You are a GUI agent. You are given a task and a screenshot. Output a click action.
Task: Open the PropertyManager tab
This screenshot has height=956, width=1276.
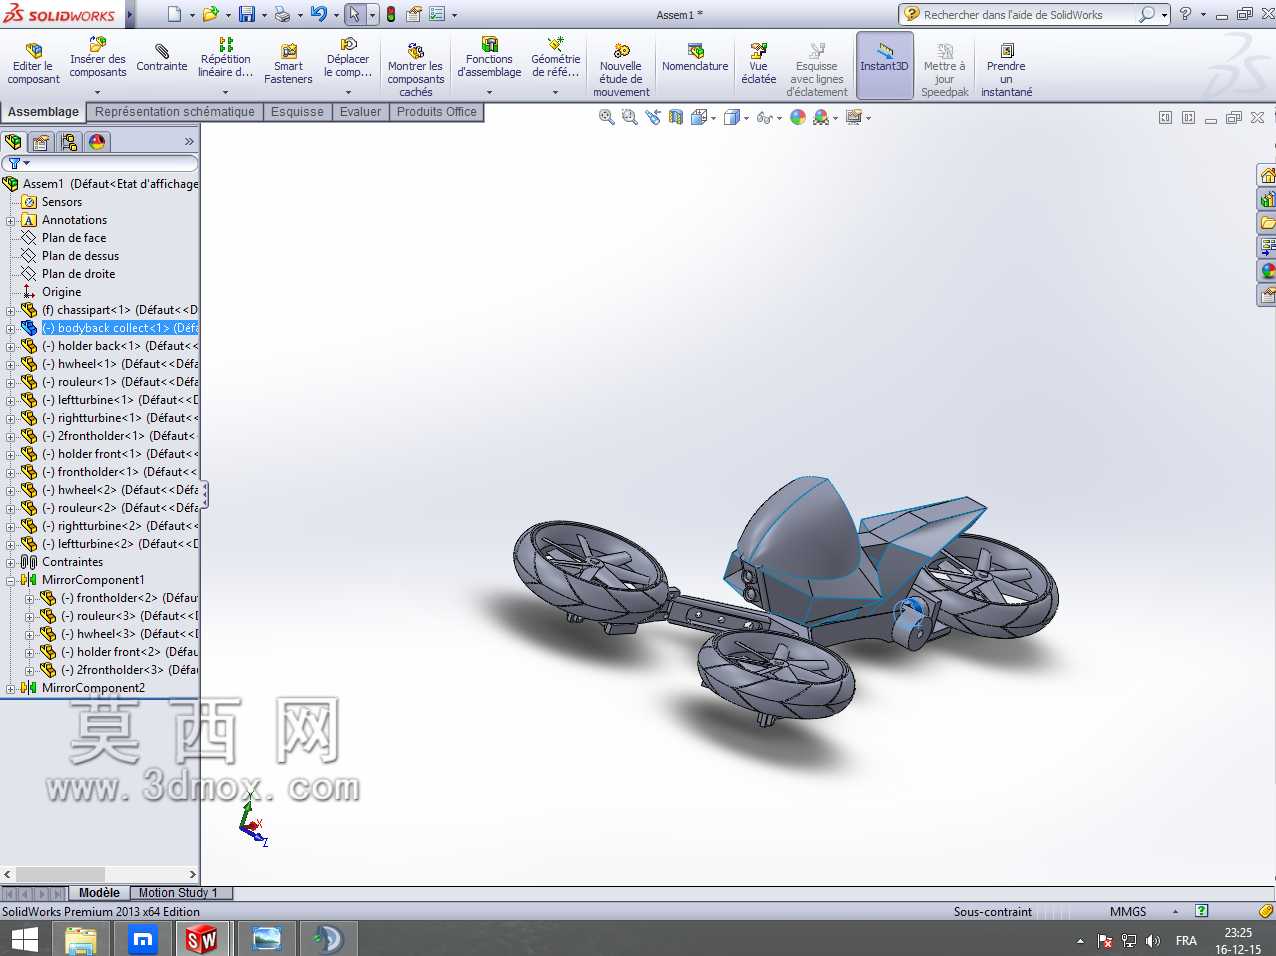click(x=41, y=142)
